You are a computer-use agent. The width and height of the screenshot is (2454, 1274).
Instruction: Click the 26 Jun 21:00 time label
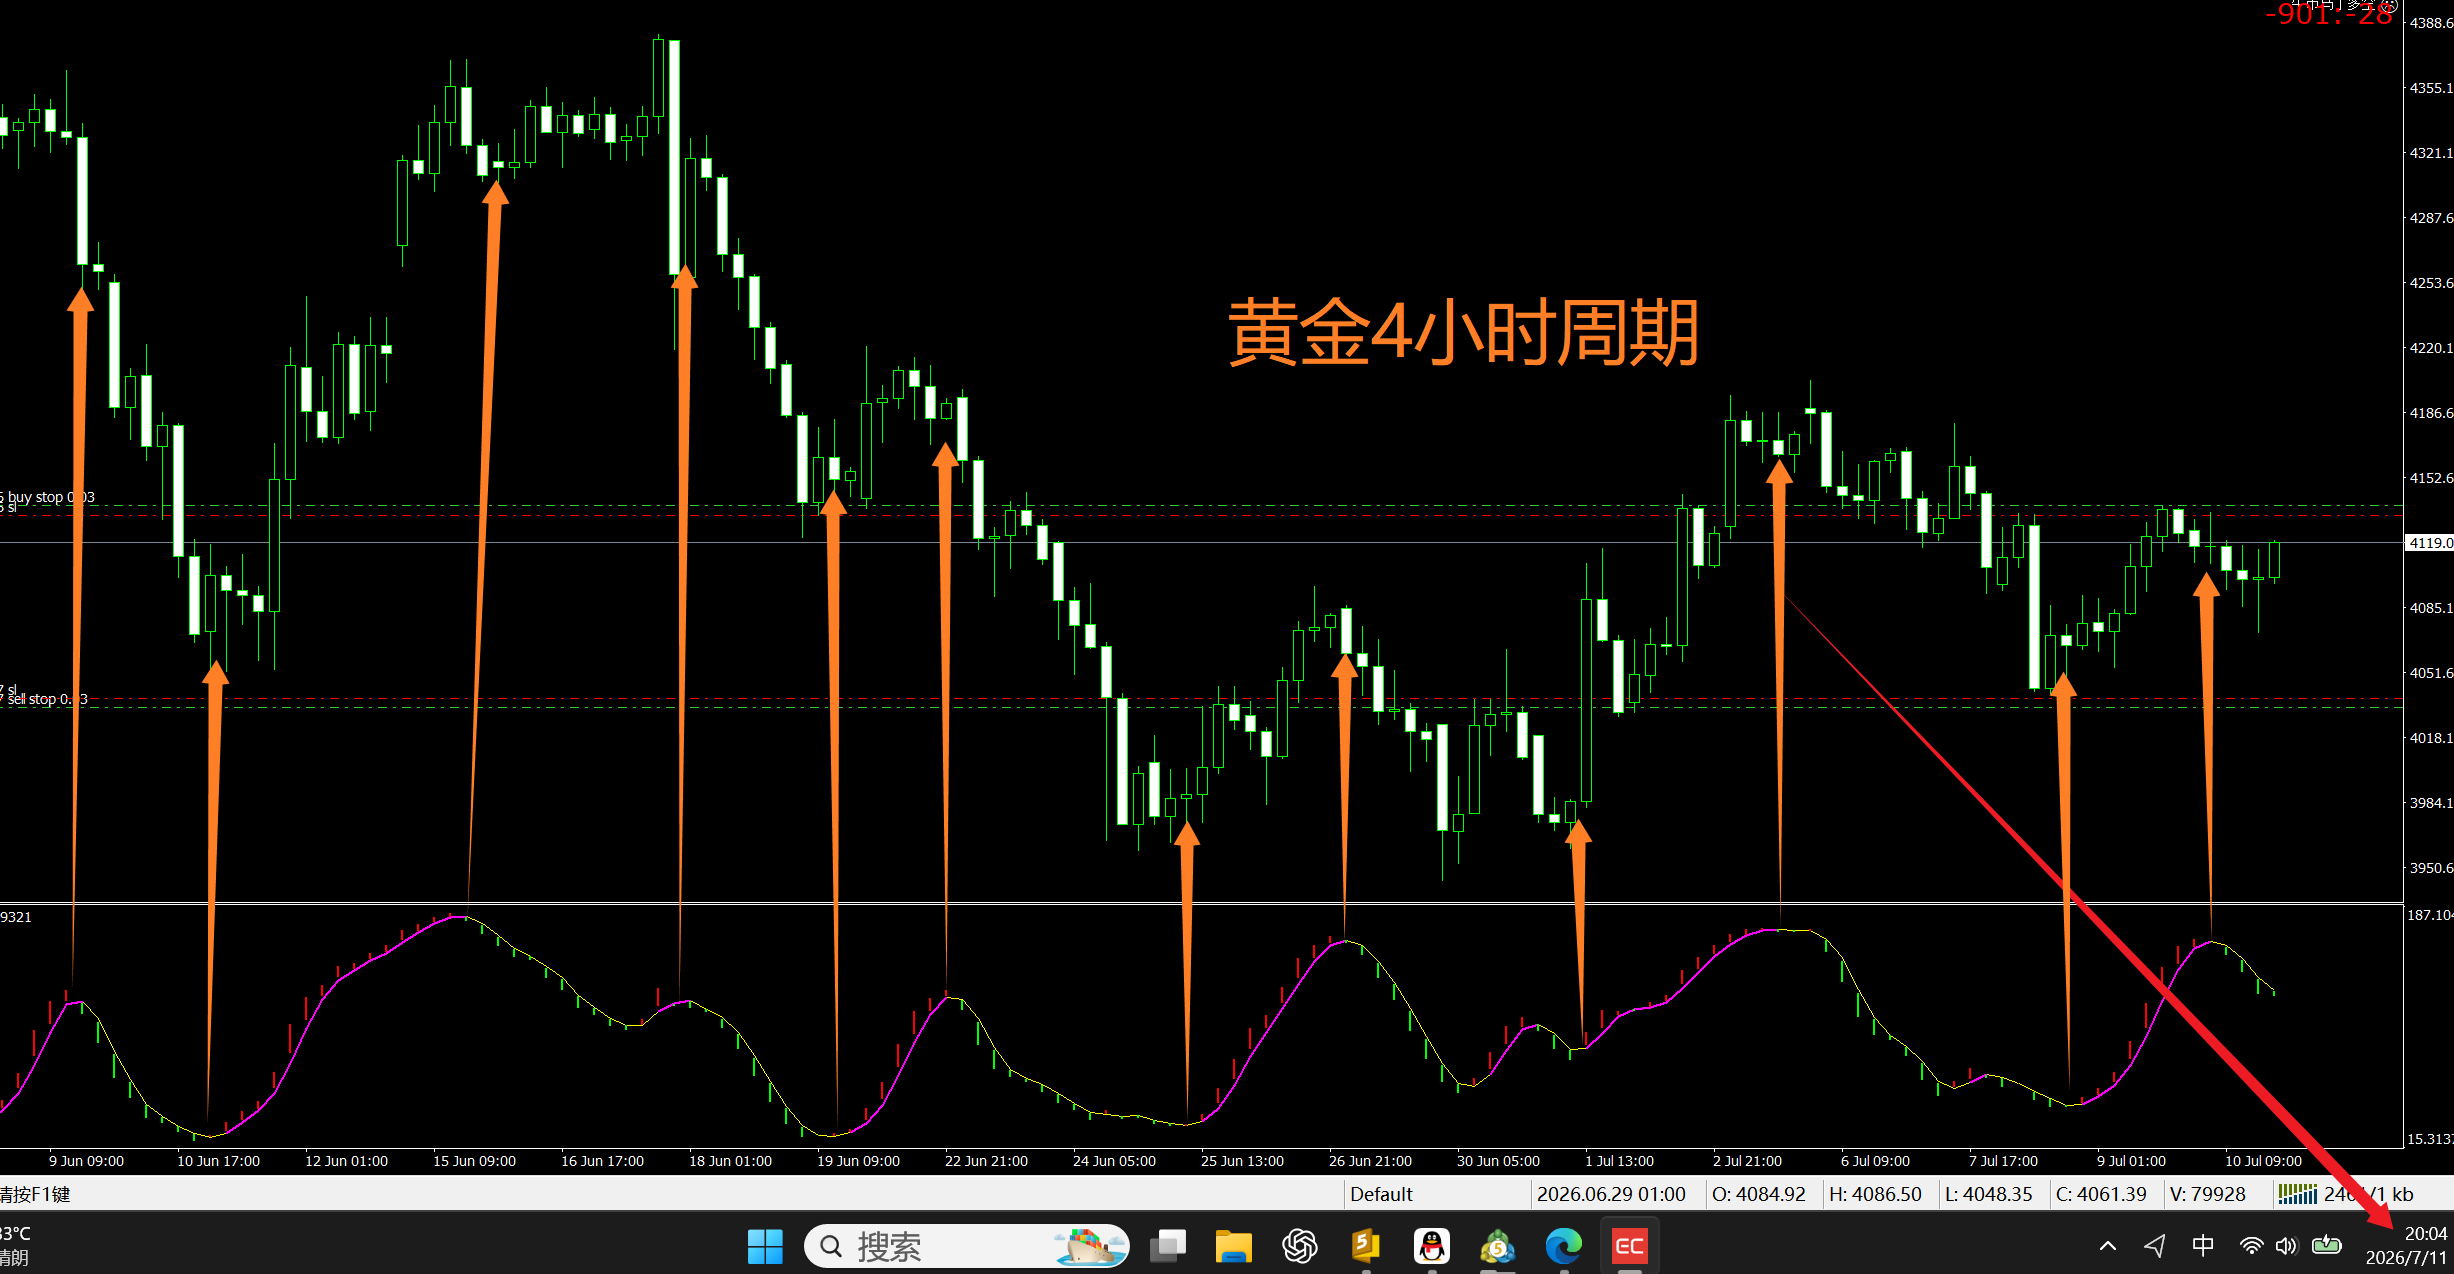pos(1370,1161)
